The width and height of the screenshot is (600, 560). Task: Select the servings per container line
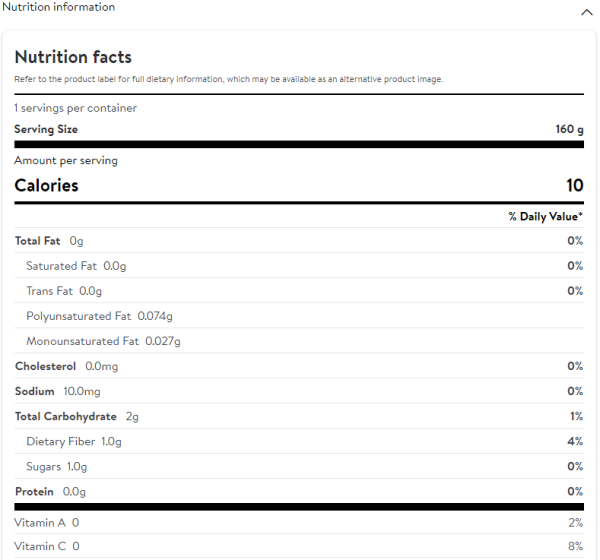click(x=76, y=108)
